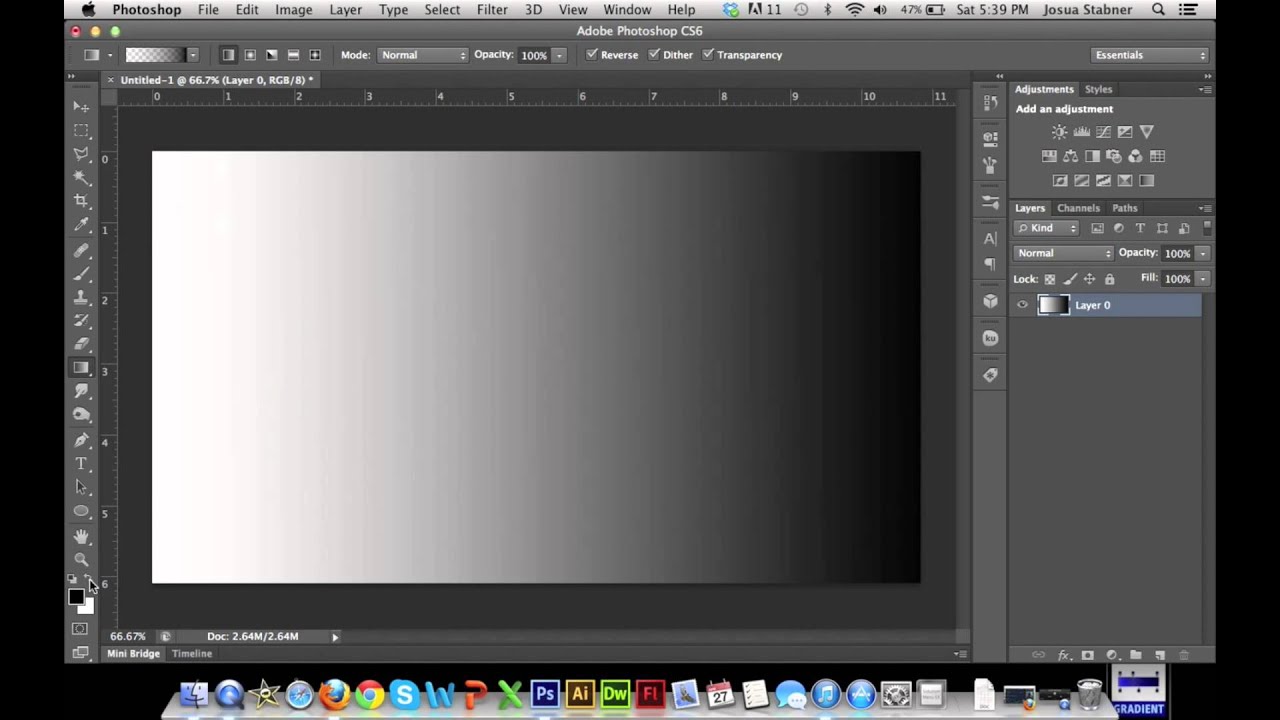Select the Gradient tool in toolbox
Image resolution: width=1280 pixels, height=720 pixels.
click(81, 368)
